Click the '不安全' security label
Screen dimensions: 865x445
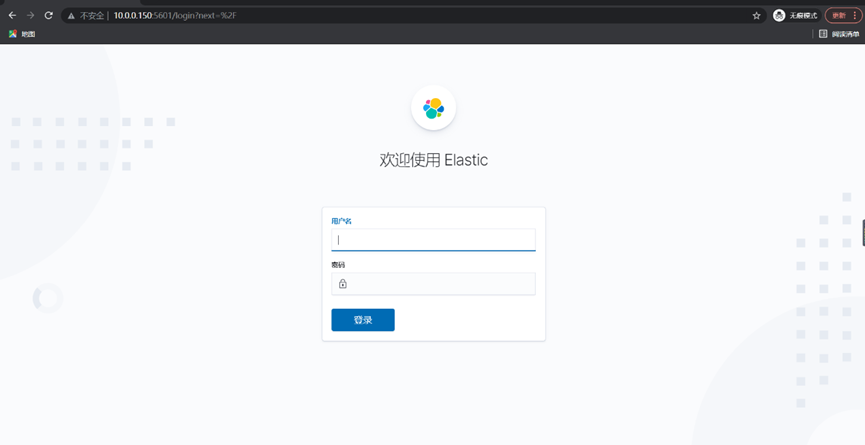click(x=92, y=16)
